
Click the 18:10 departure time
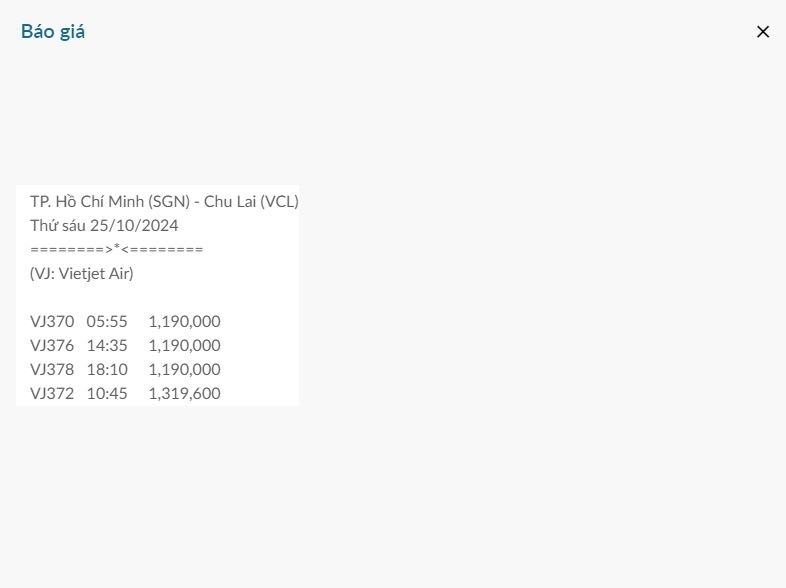pos(107,369)
